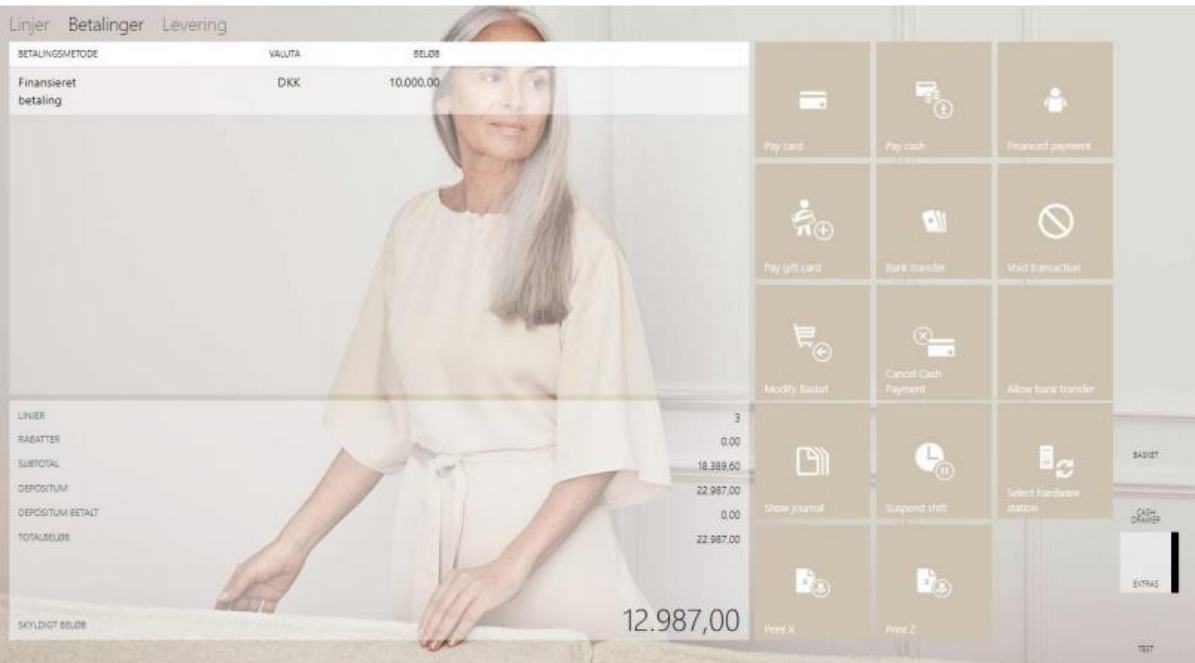Image resolution: width=1195 pixels, height=663 pixels.
Task: Click the Pay card tile
Action: pyautogui.click(x=812, y=101)
